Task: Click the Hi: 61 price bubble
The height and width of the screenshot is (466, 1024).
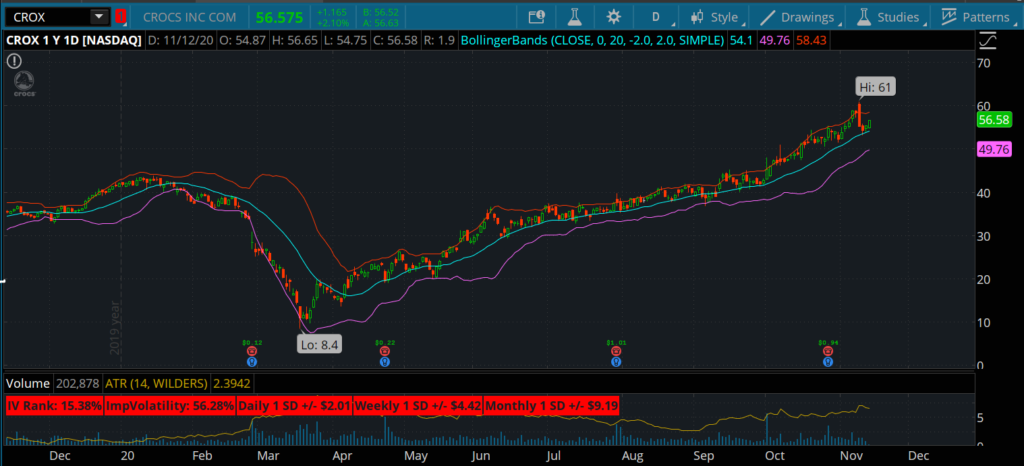Action: coord(875,87)
